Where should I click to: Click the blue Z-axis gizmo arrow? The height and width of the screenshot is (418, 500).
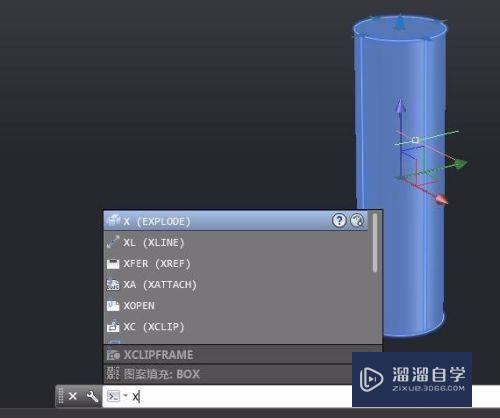click(x=400, y=106)
